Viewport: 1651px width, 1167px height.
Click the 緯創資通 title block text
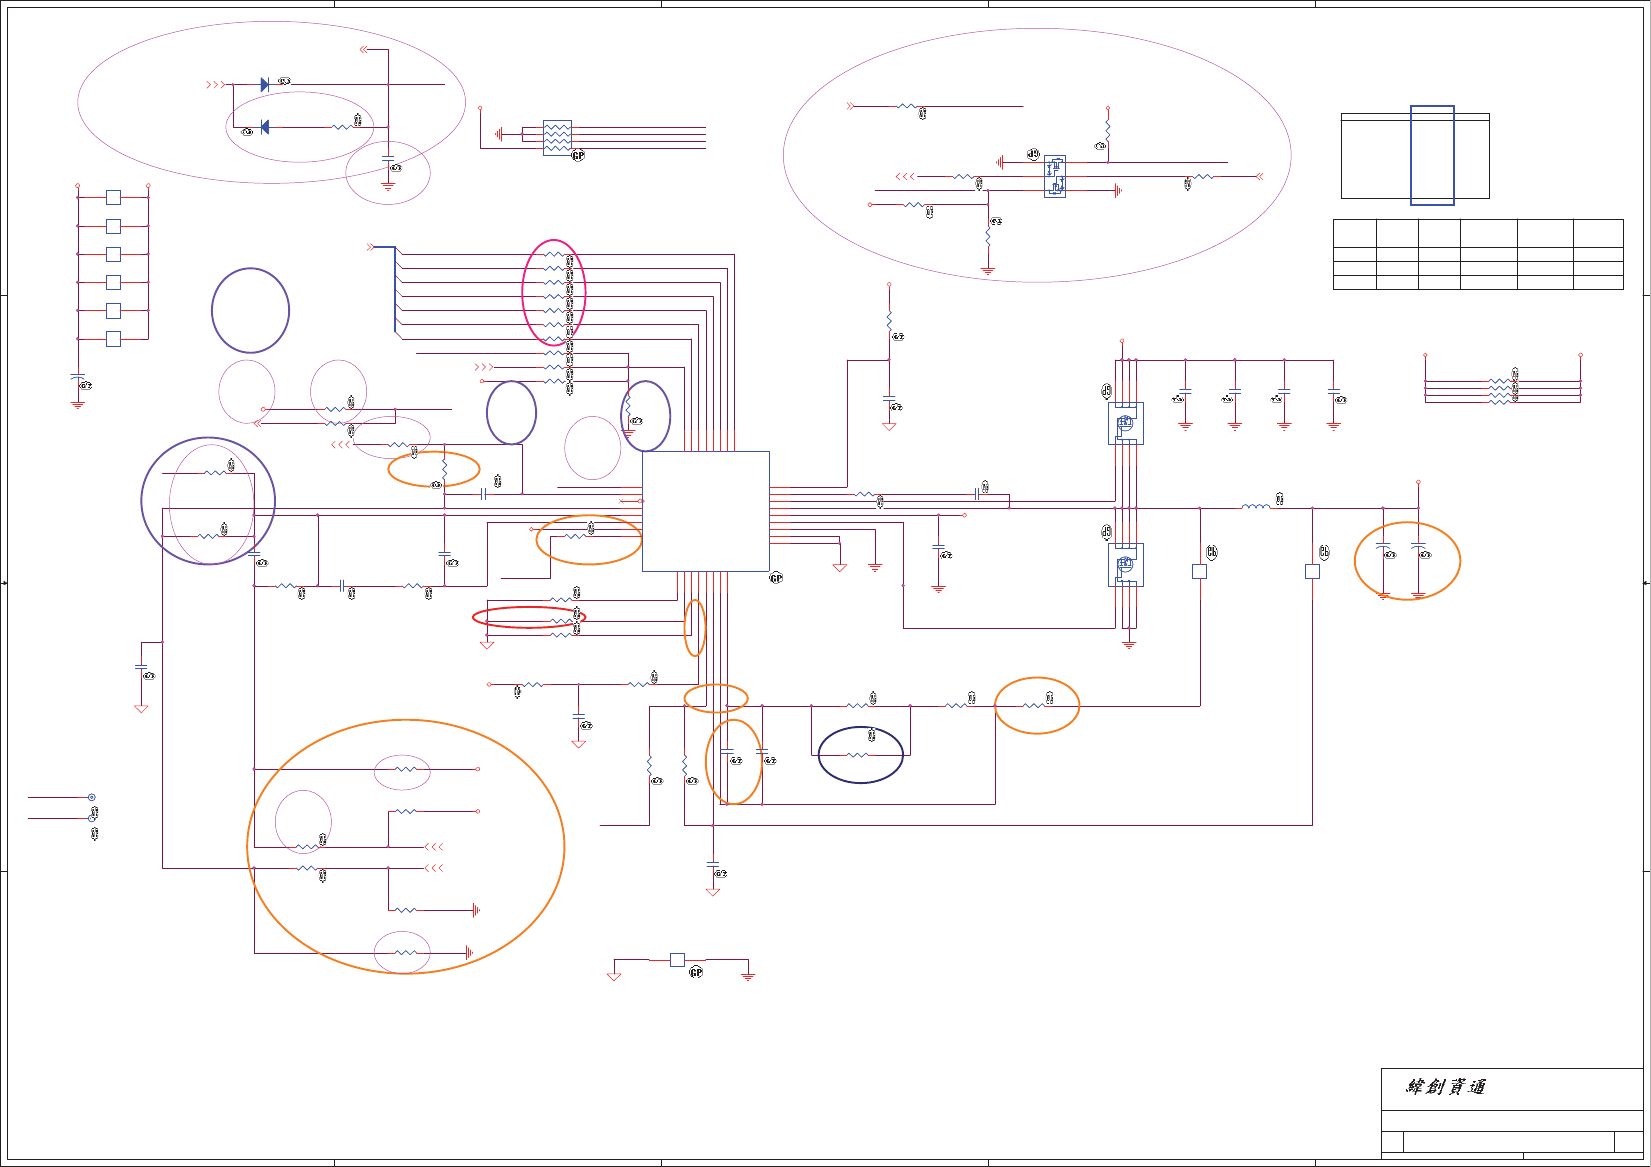1446,1087
